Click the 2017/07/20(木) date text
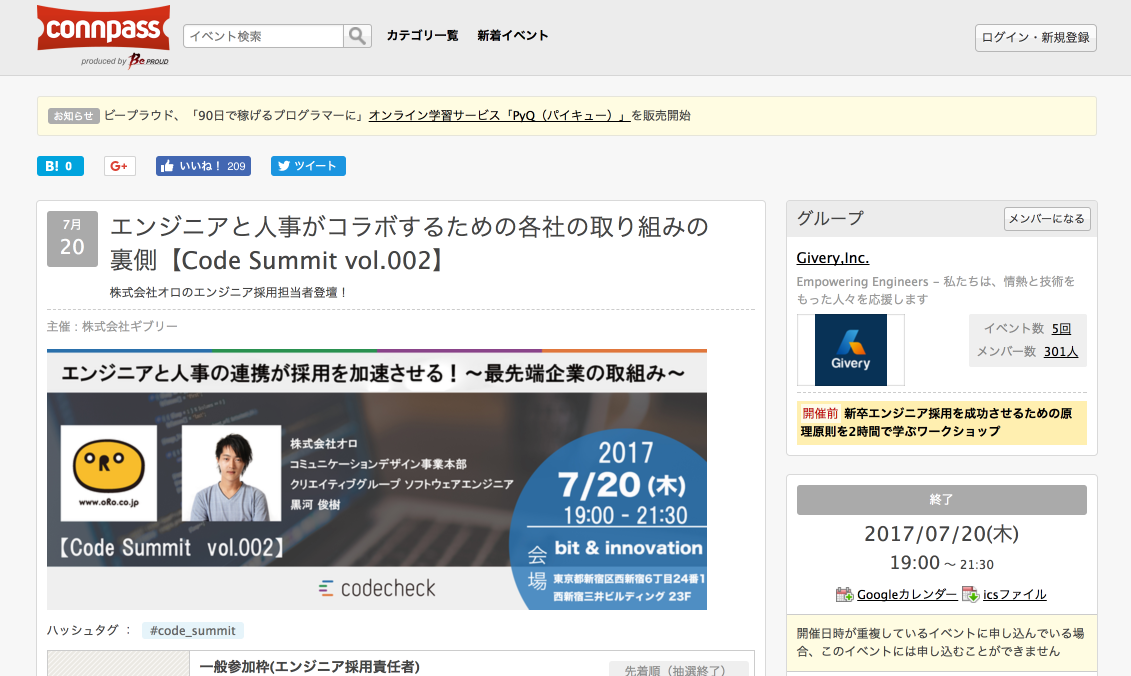The height and width of the screenshot is (676, 1131). tap(941, 534)
